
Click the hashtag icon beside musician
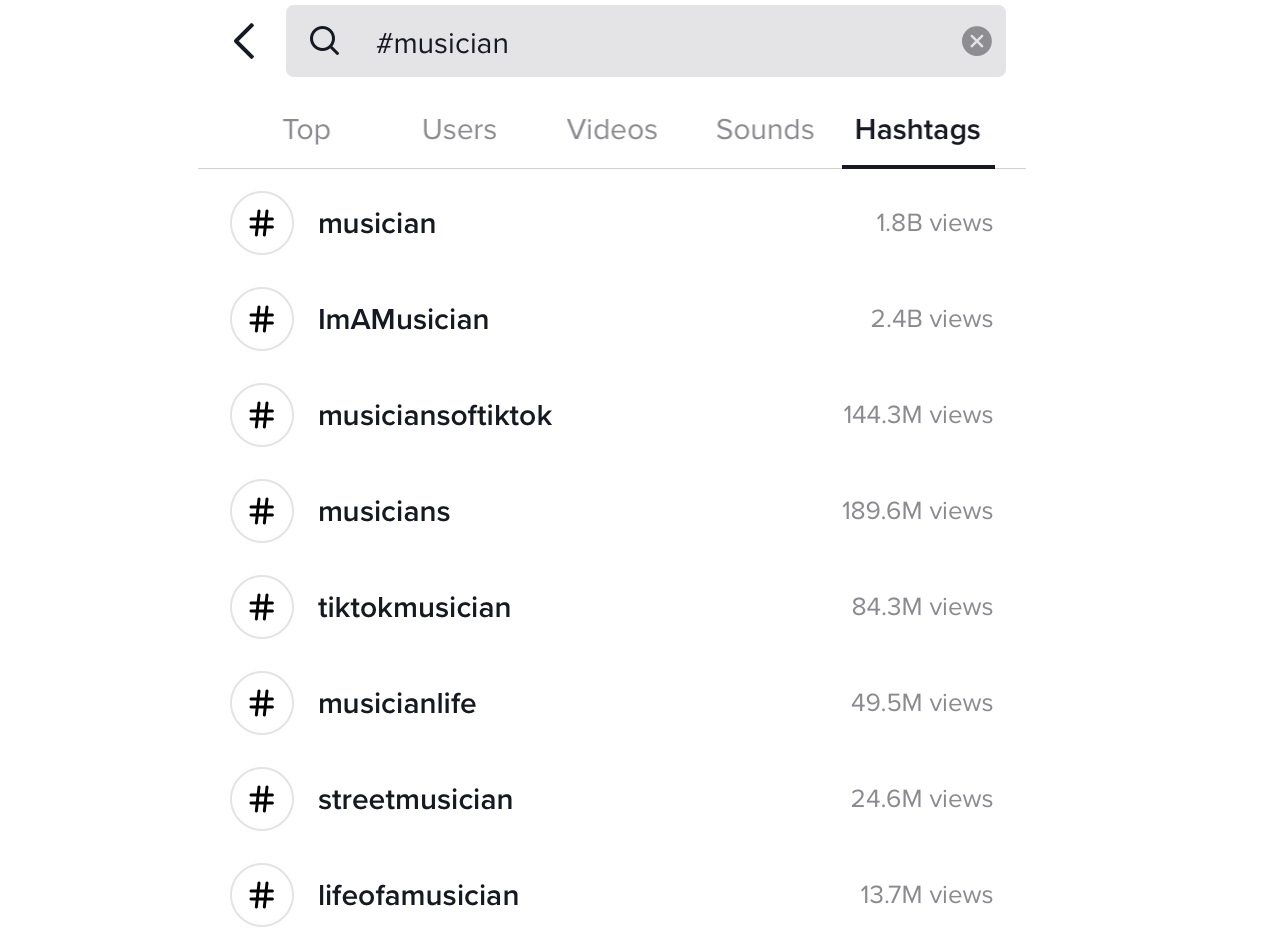262,223
